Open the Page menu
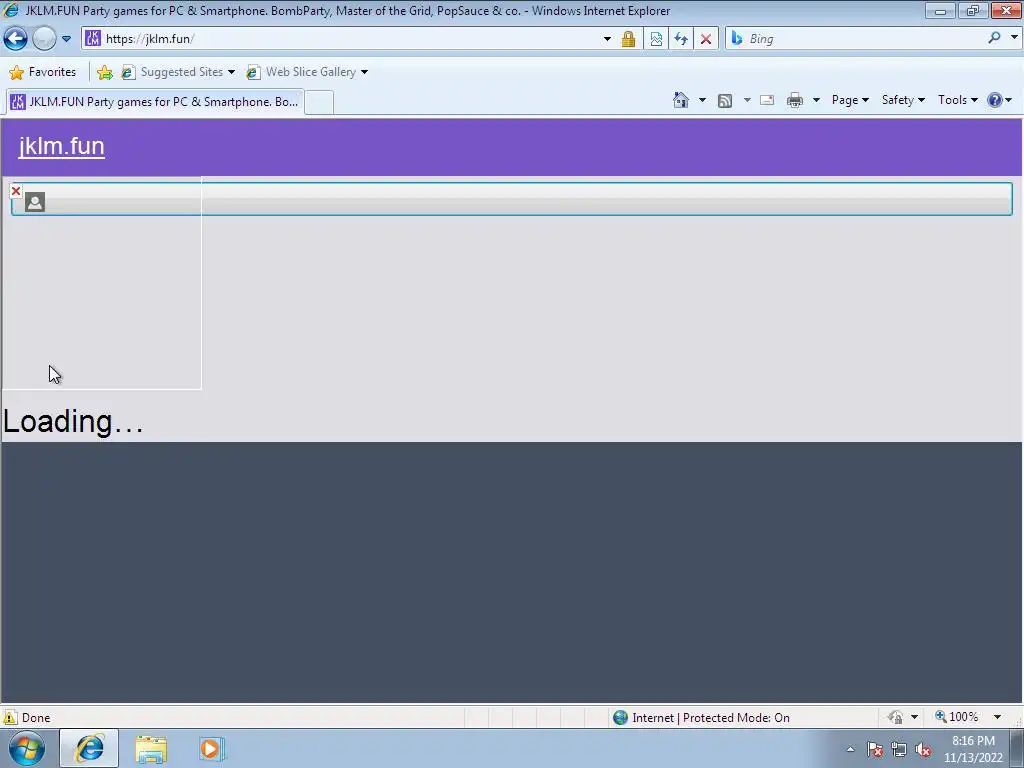 (850, 100)
